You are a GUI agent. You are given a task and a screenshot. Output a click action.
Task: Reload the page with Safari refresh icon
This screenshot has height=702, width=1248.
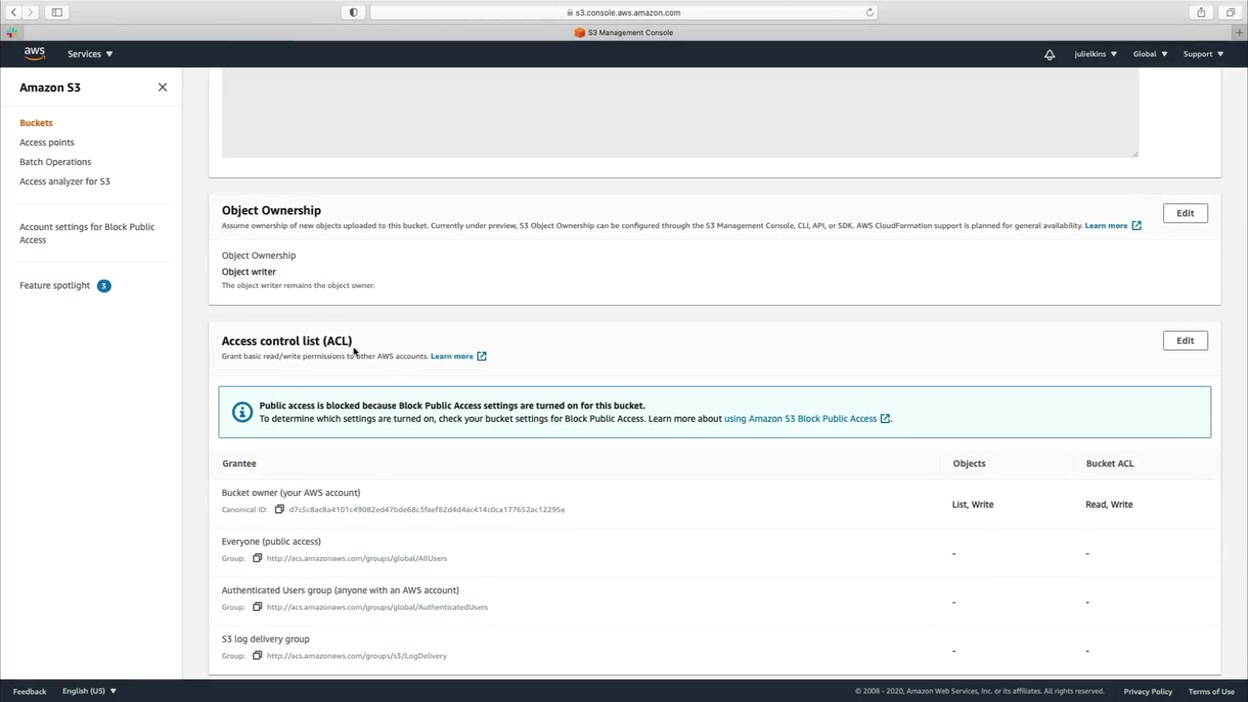pyautogui.click(x=869, y=13)
